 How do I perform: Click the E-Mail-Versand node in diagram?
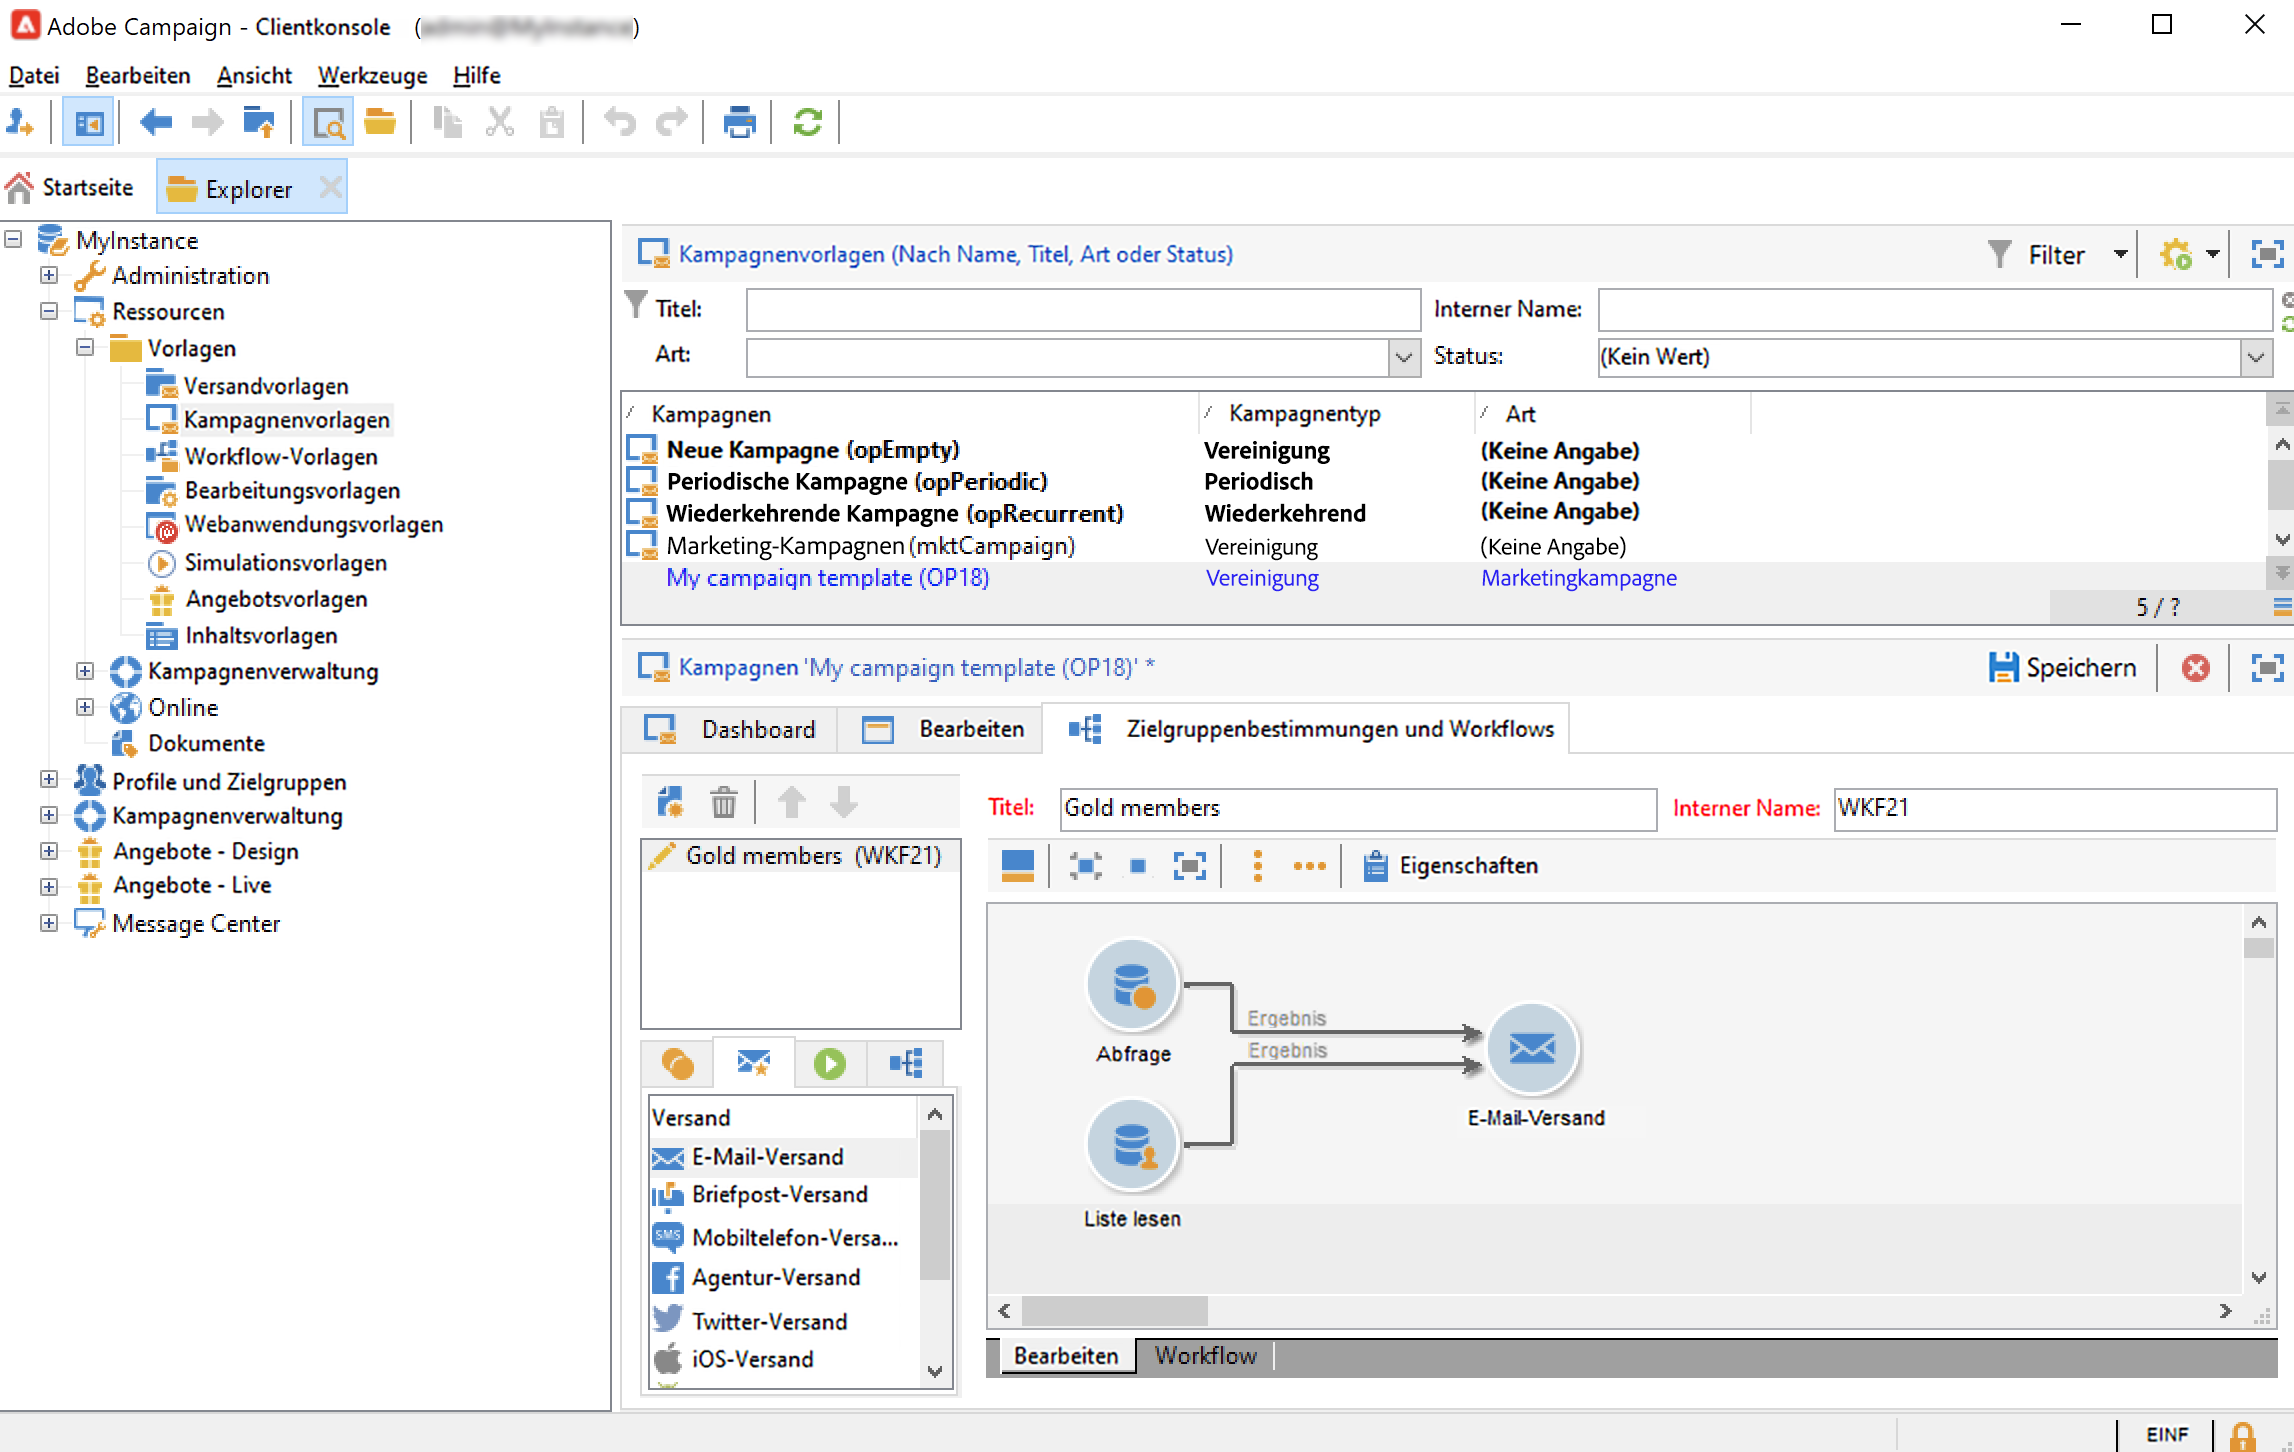pos(1532,1048)
